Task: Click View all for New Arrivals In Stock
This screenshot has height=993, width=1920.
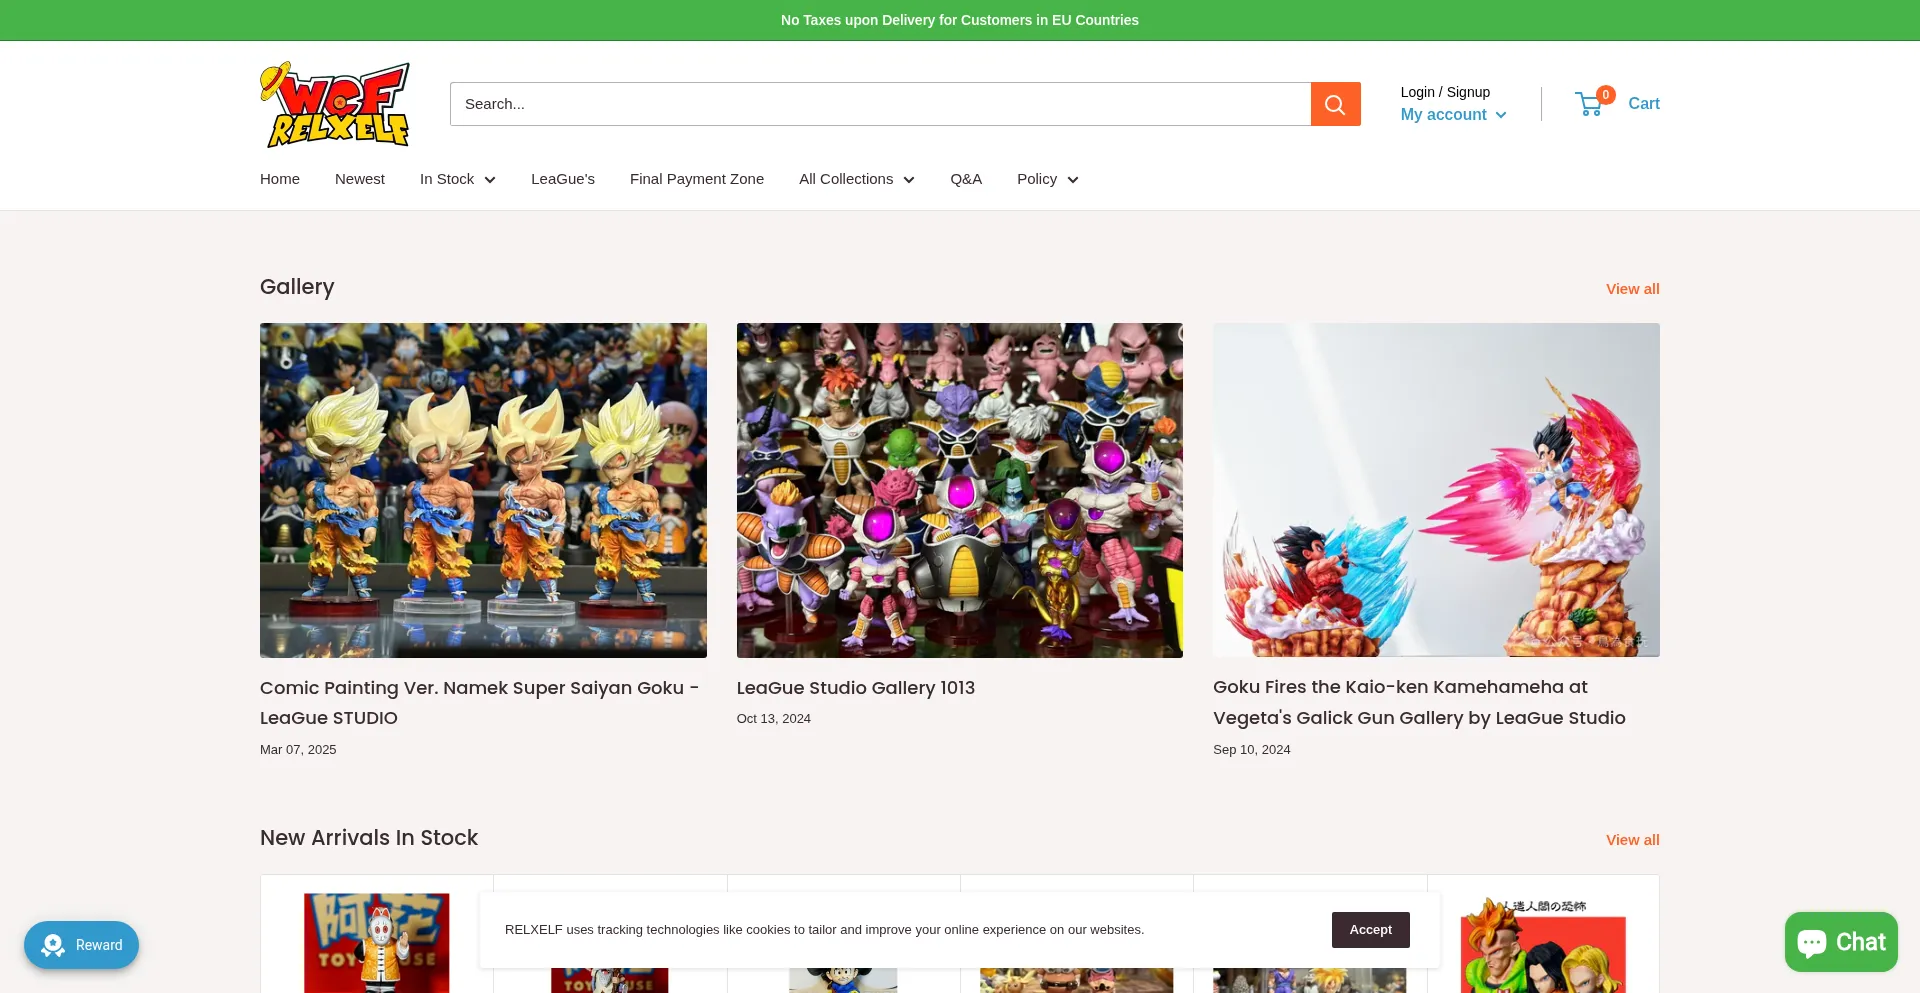Action: [x=1632, y=840]
